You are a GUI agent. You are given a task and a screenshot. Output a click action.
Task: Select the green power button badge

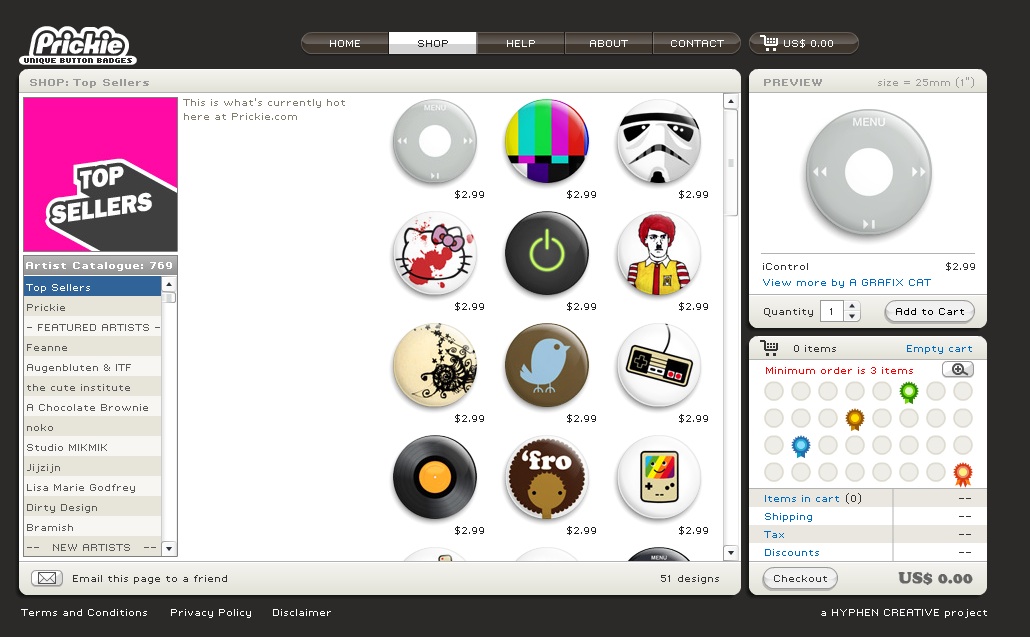click(x=547, y=253)
